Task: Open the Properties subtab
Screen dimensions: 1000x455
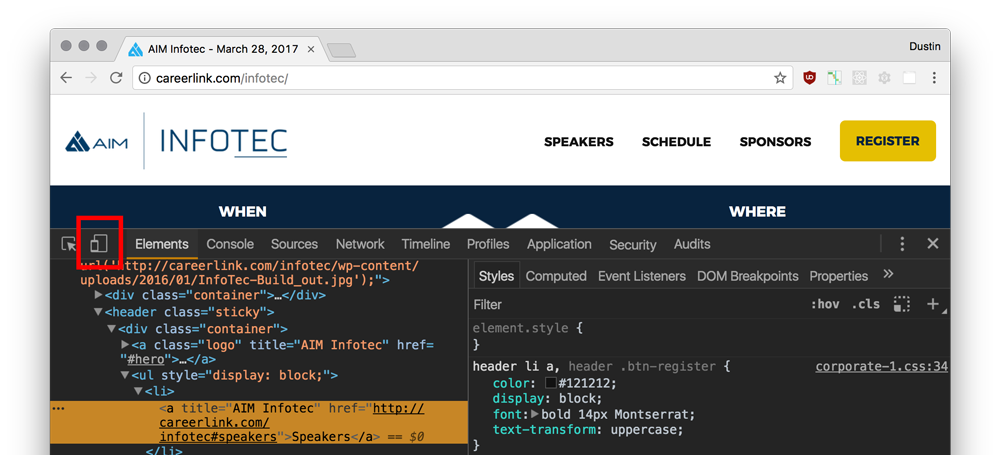Action: (839, 276)
